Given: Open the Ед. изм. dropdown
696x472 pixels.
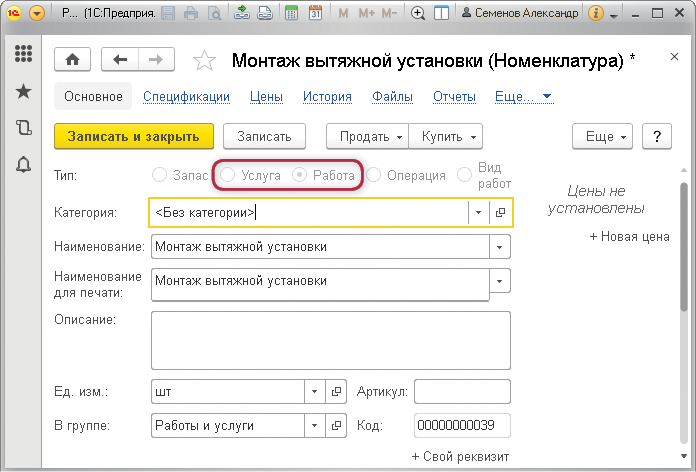Looking at the screenshot, I should pyautogui.click(x=314, y=392).
